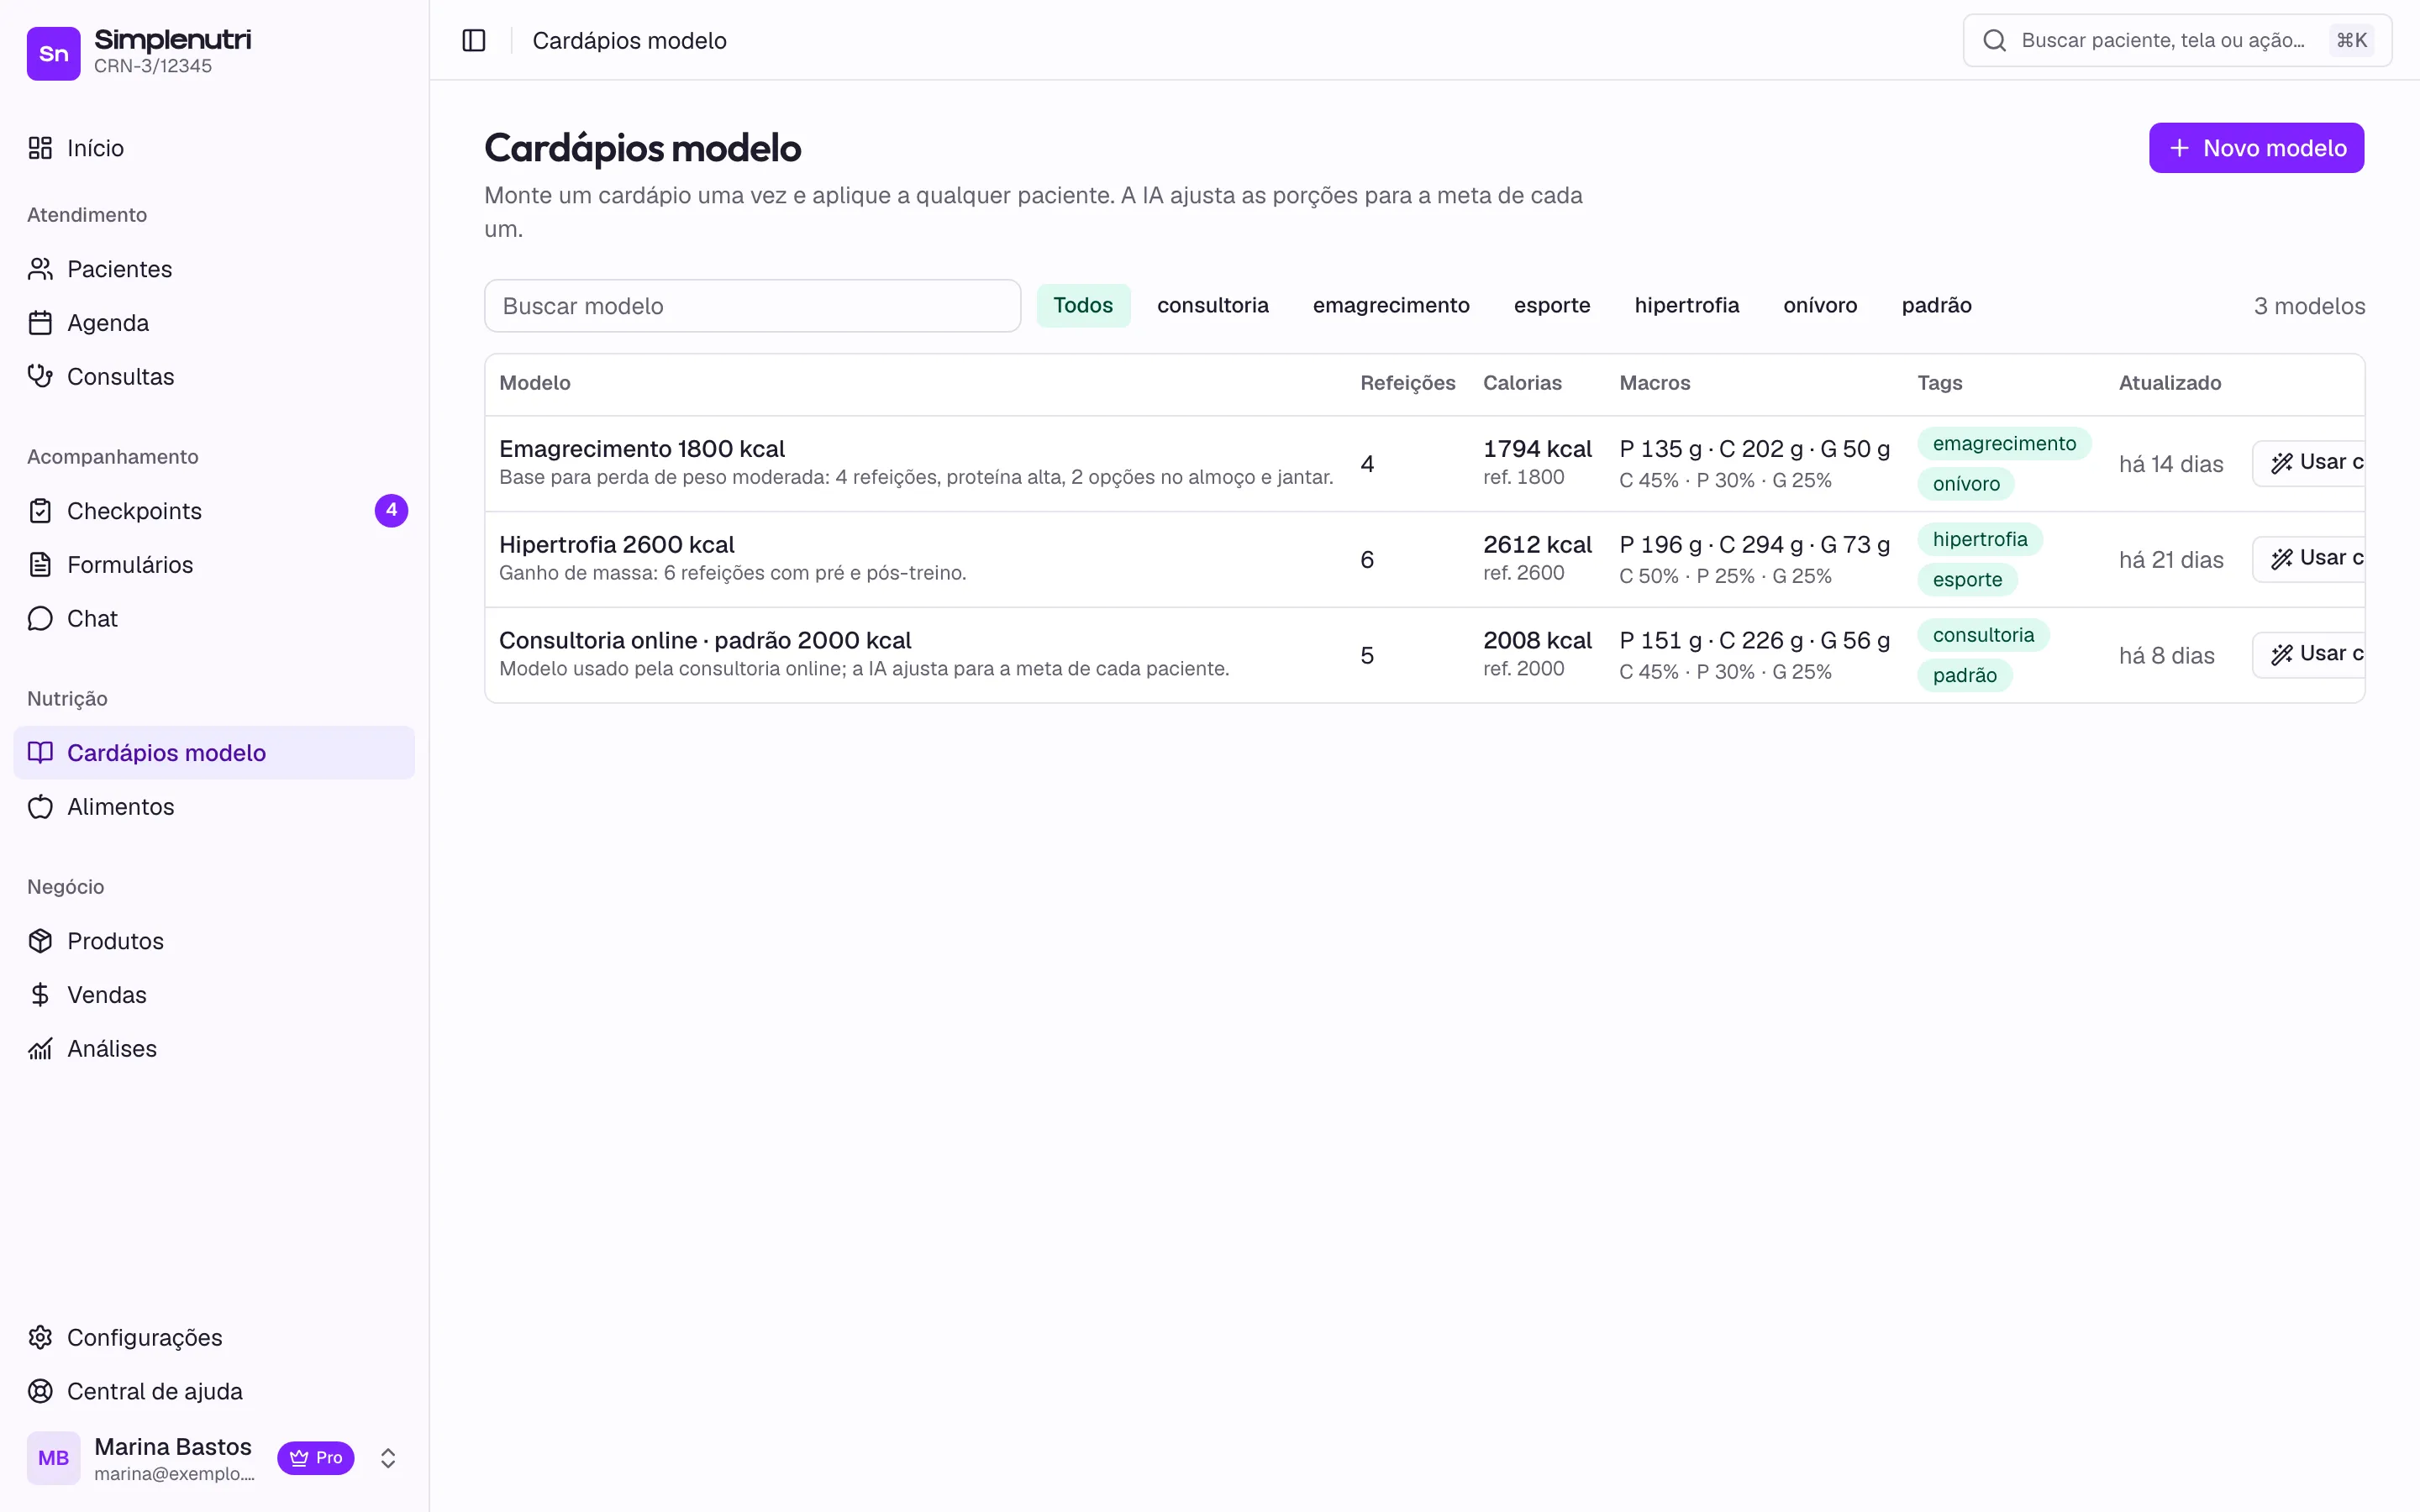This screenshot has height=1512, width=2420.
Task: Toggle the emagrecimento filter chip
Action: tap(1391, 305)
